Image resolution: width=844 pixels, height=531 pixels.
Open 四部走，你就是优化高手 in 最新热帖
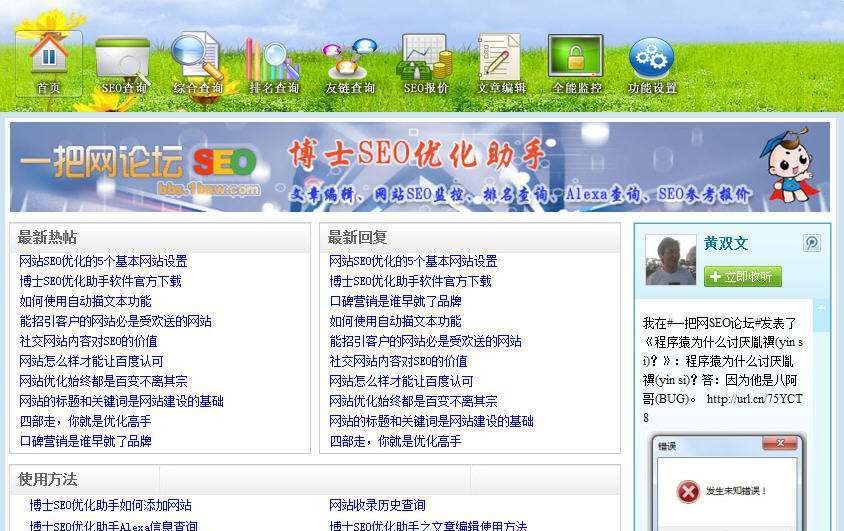click(85, 421)
